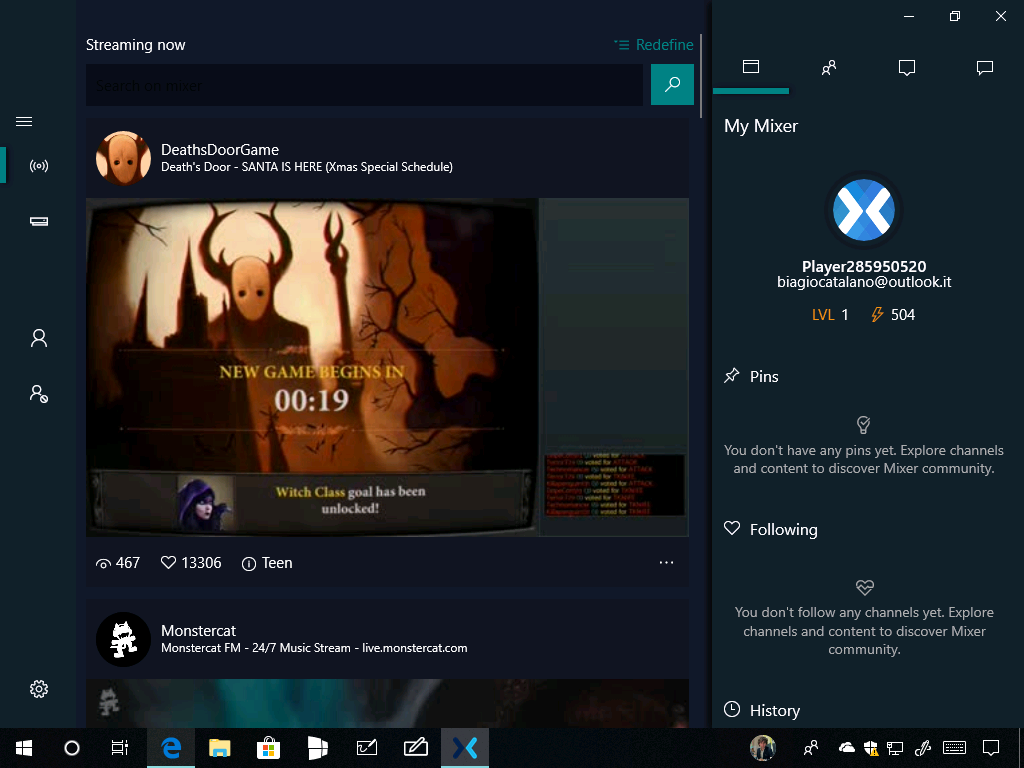Open File Explorer from taskbar

click(x=219, y=748)
